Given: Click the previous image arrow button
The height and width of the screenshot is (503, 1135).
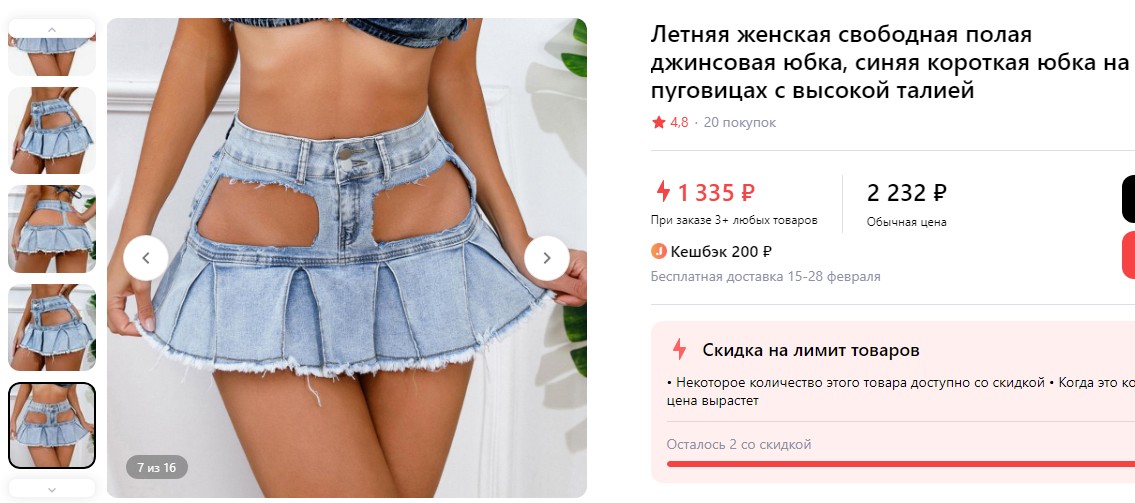Looking at the screenshot, I should tap(145, 258).
